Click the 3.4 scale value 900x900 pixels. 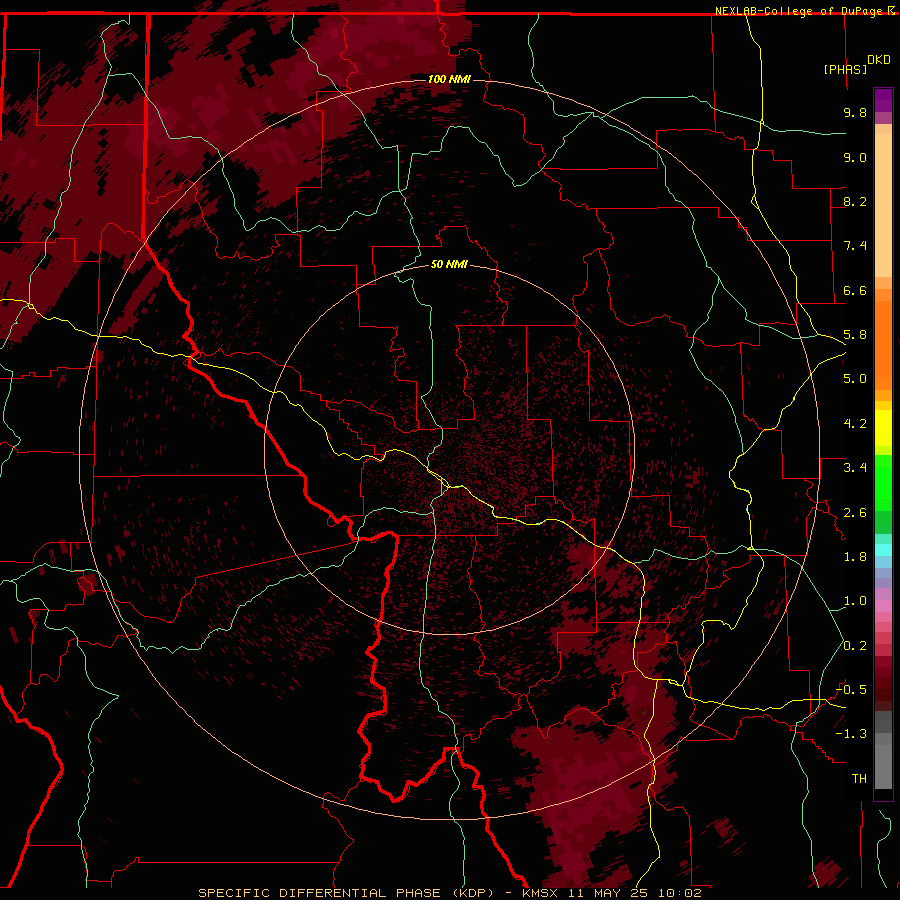tap(855, 468)
